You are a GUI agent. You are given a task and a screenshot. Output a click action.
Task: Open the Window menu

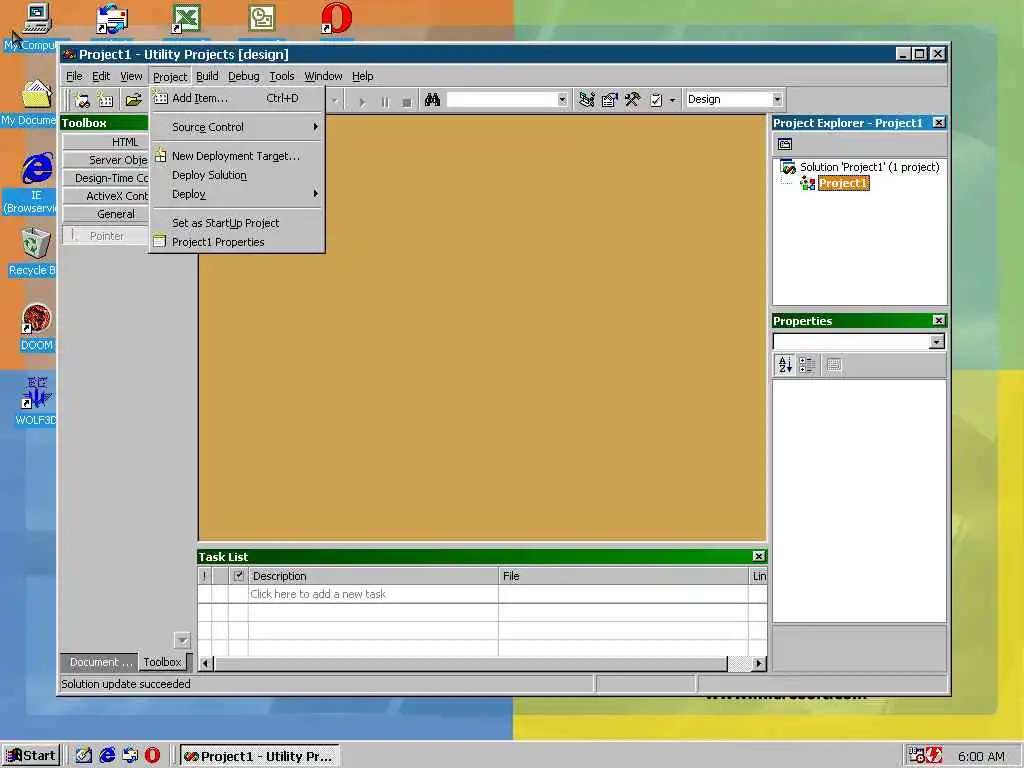point(323,76)
